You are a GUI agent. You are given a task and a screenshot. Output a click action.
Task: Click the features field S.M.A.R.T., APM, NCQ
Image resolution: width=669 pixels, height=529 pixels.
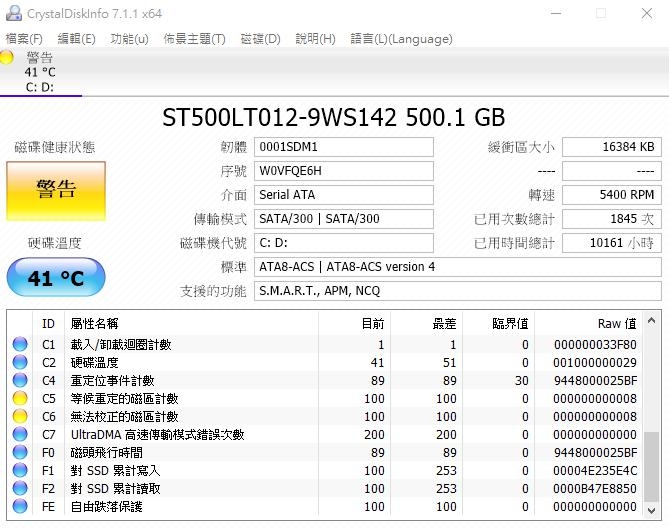[x=458, y=291]
